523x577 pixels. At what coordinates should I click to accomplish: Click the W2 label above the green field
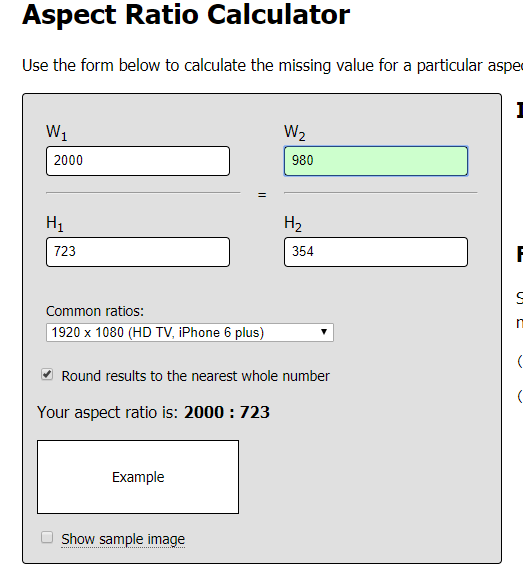click(294, 132)
